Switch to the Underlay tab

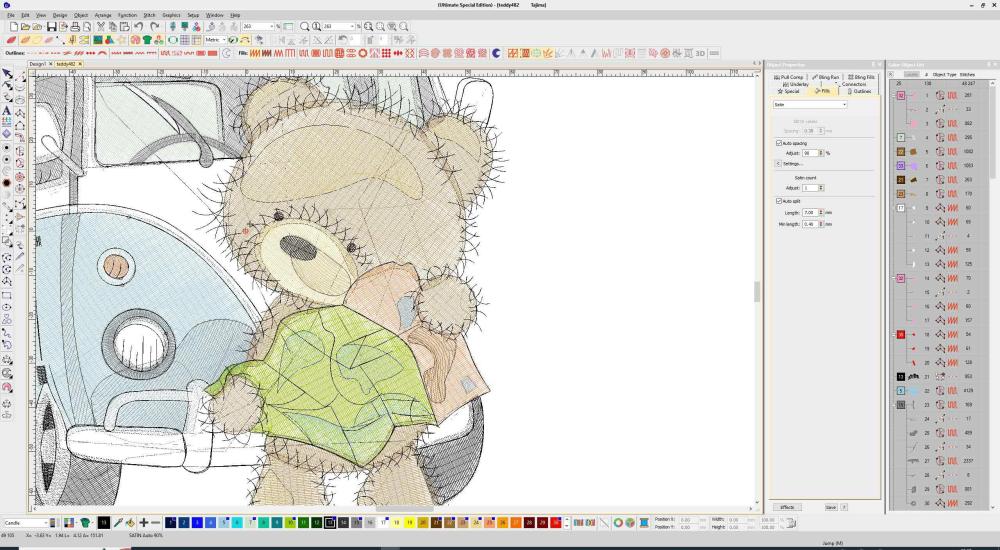coord(796,84)
